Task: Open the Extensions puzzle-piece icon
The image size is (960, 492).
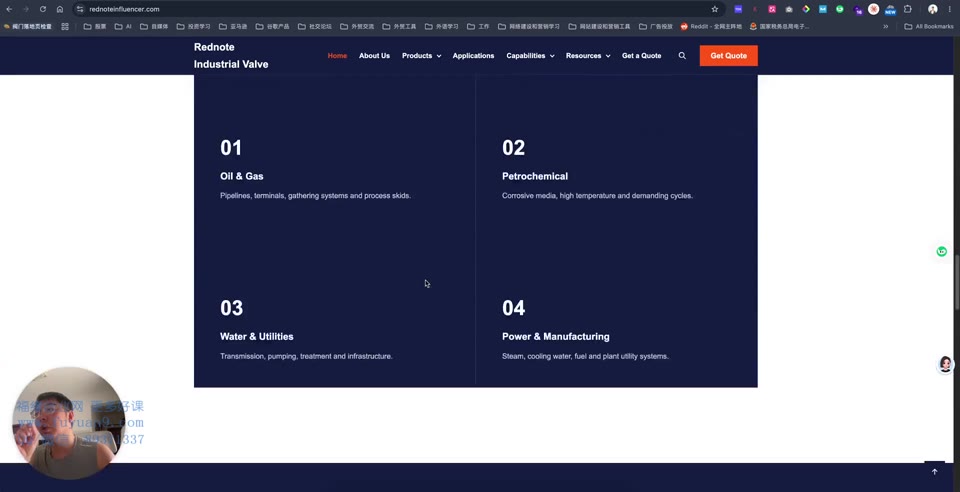Action: pyautogui.click(x=908, y=9)
